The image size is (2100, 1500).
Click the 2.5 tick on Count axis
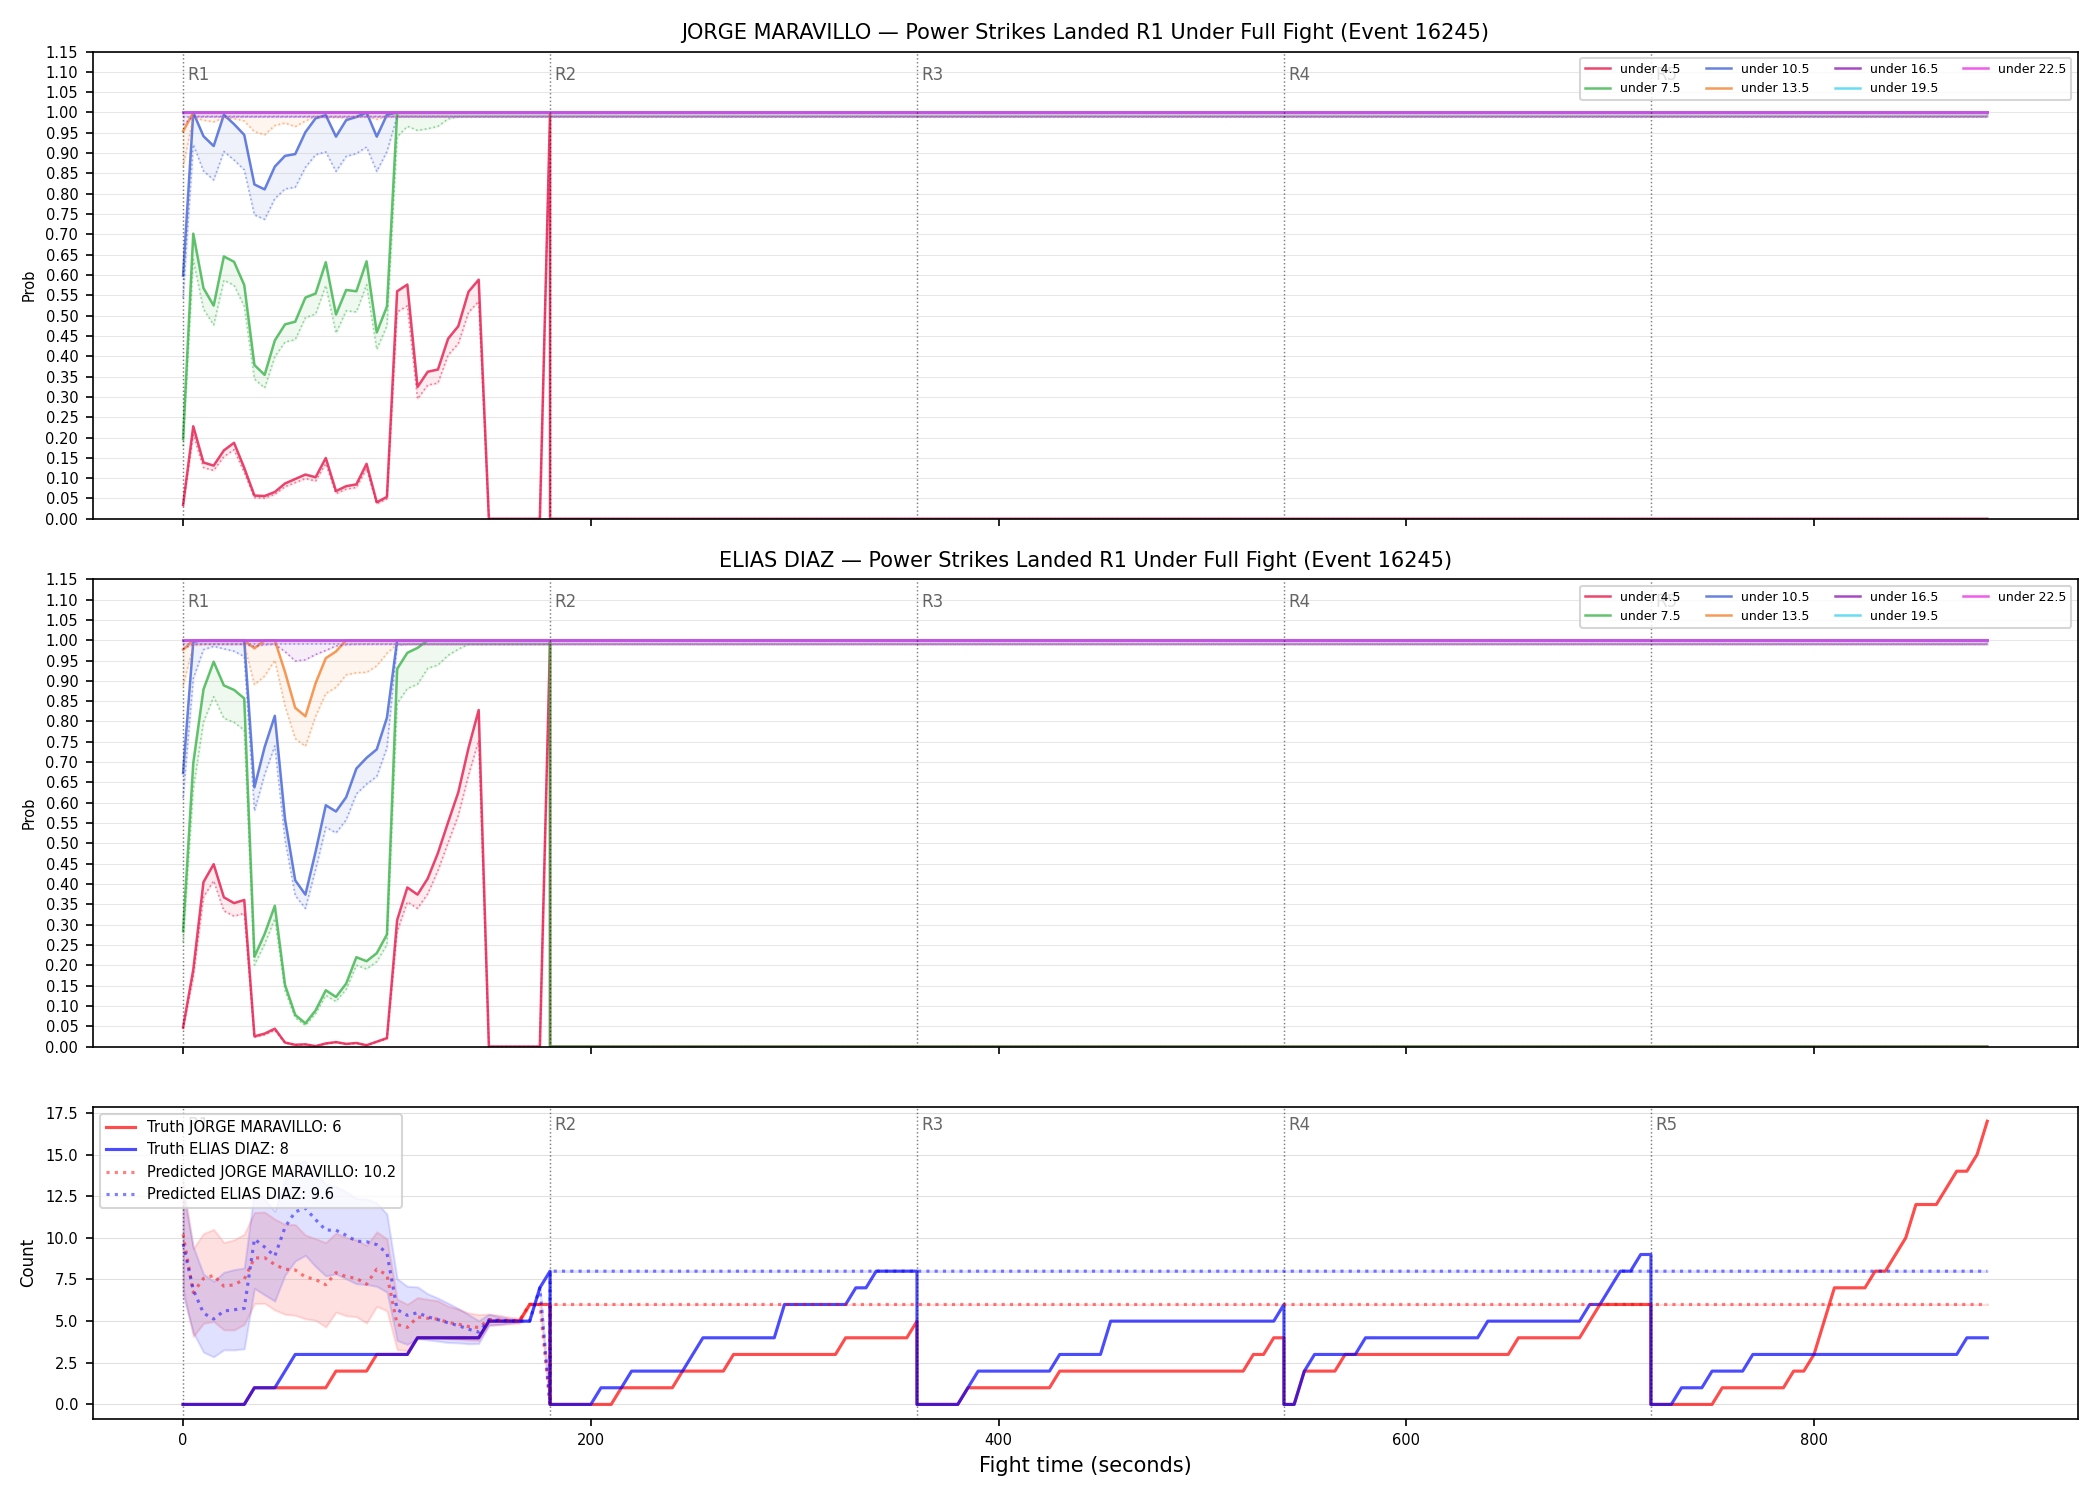tap(66, 1363)
